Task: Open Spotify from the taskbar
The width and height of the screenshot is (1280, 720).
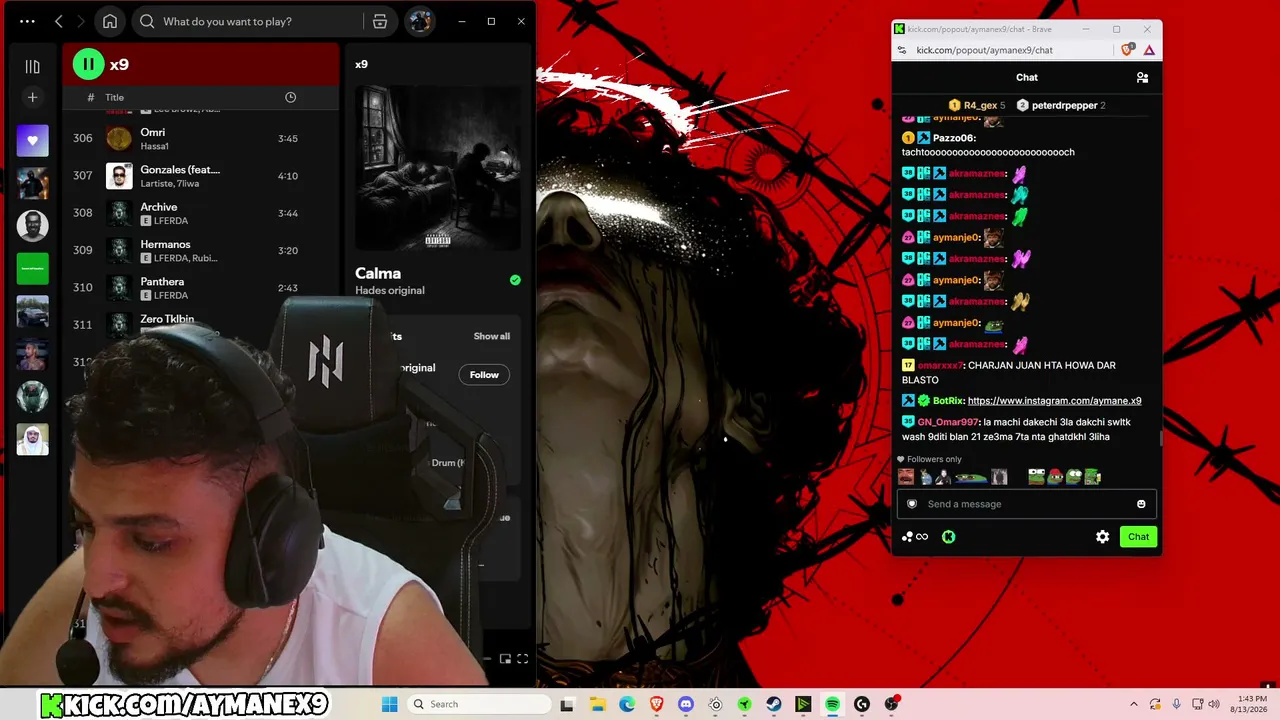Action: click(x=832, y=704)
